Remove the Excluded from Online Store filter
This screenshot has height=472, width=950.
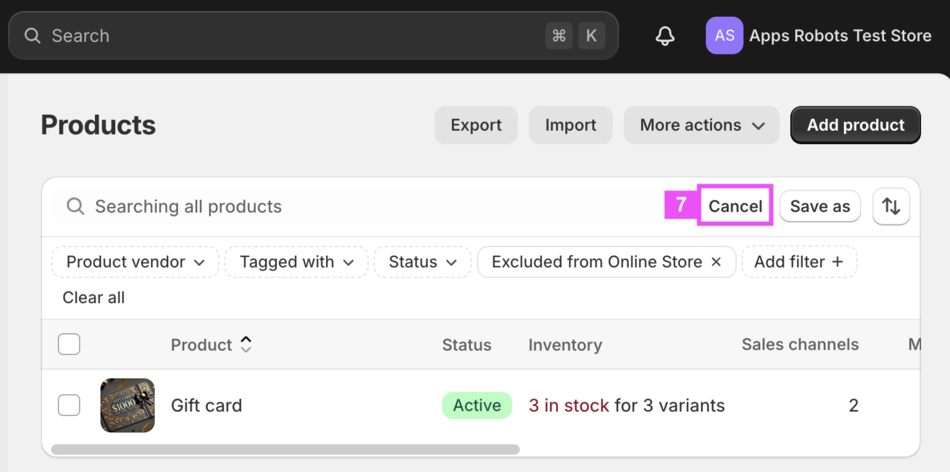point(716,262)
